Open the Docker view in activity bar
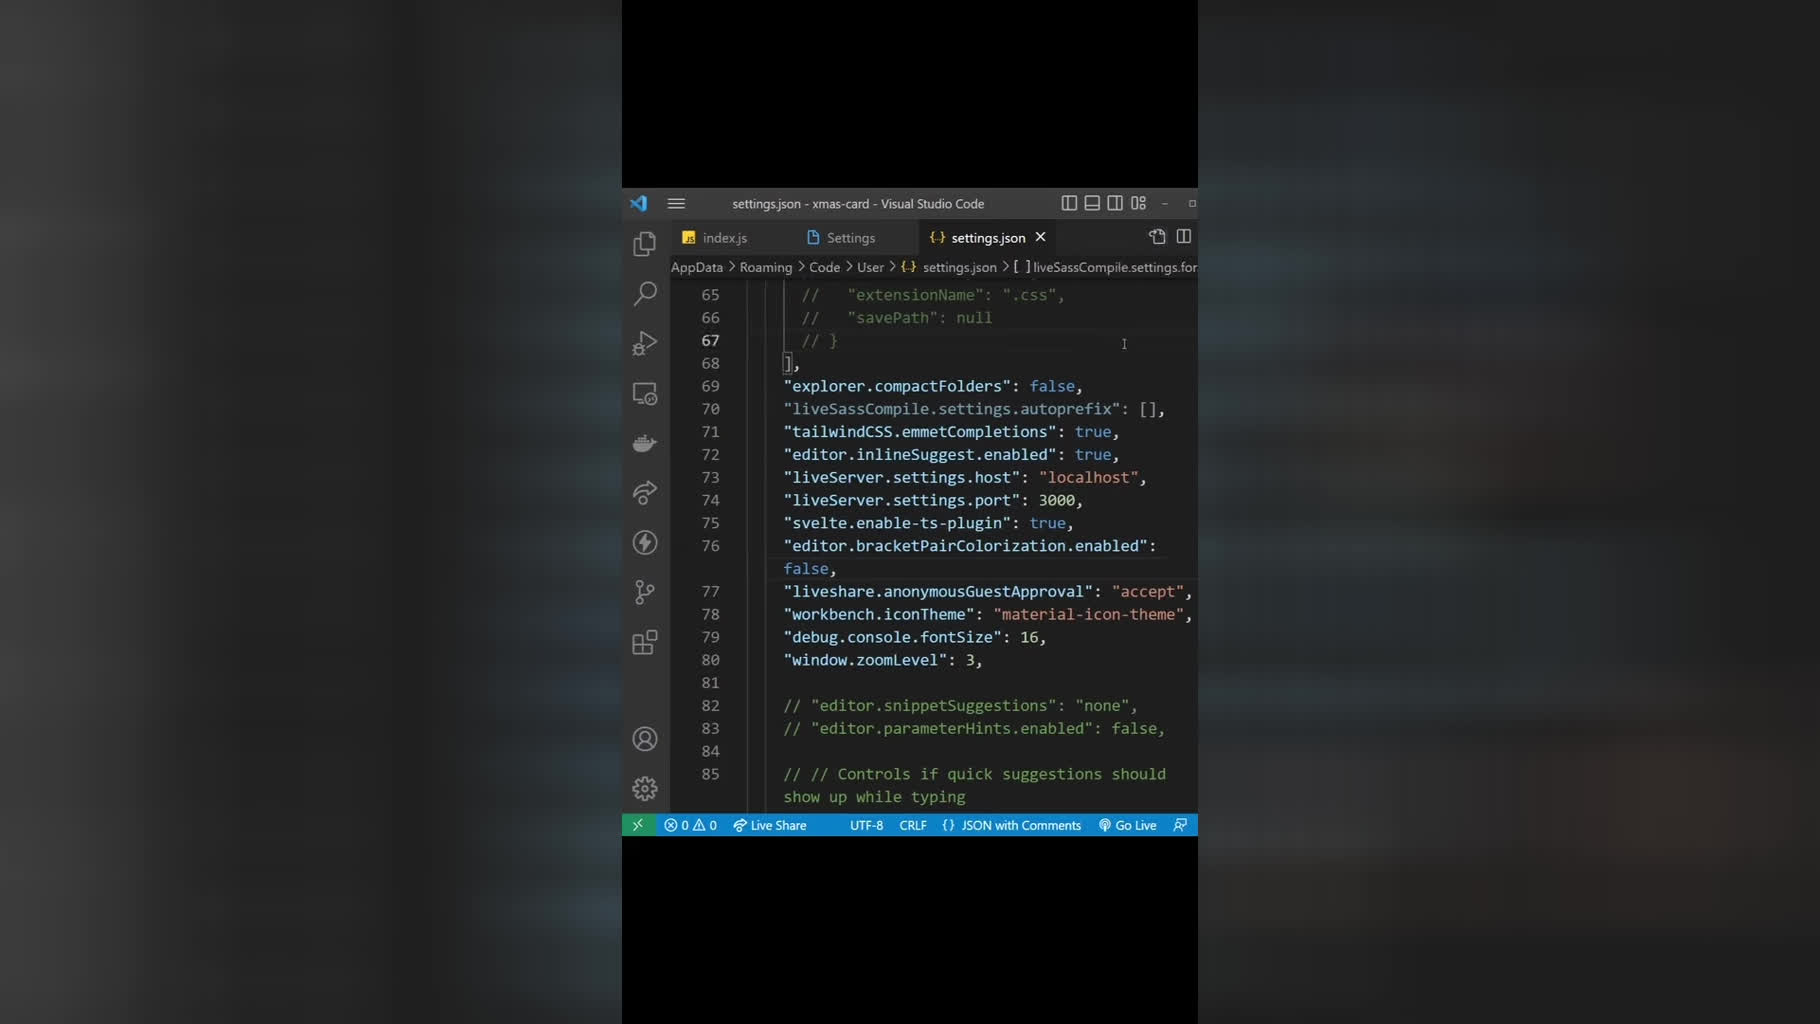1820x1024 pixels. (645, 443)
